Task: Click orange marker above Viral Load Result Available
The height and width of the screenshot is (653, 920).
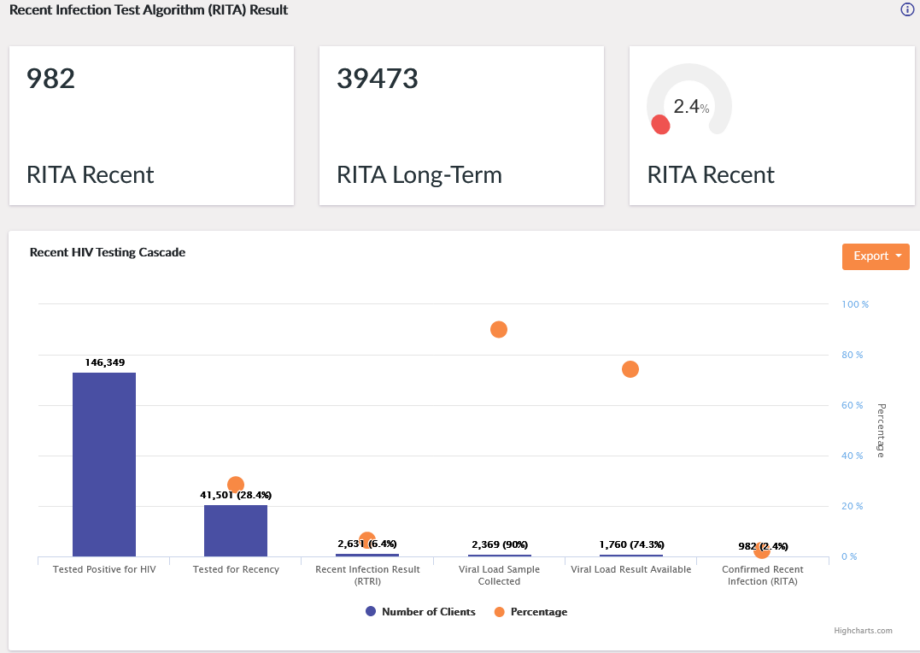Action: click(630, 369)
